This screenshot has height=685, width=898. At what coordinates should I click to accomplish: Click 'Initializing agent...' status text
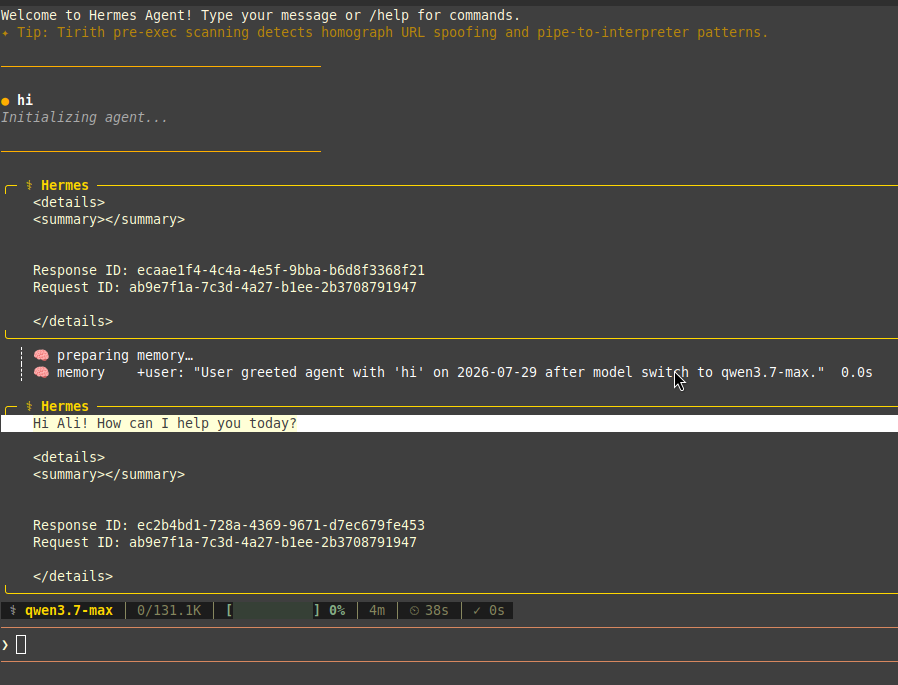pyautogui.click(x=84, y=117)
